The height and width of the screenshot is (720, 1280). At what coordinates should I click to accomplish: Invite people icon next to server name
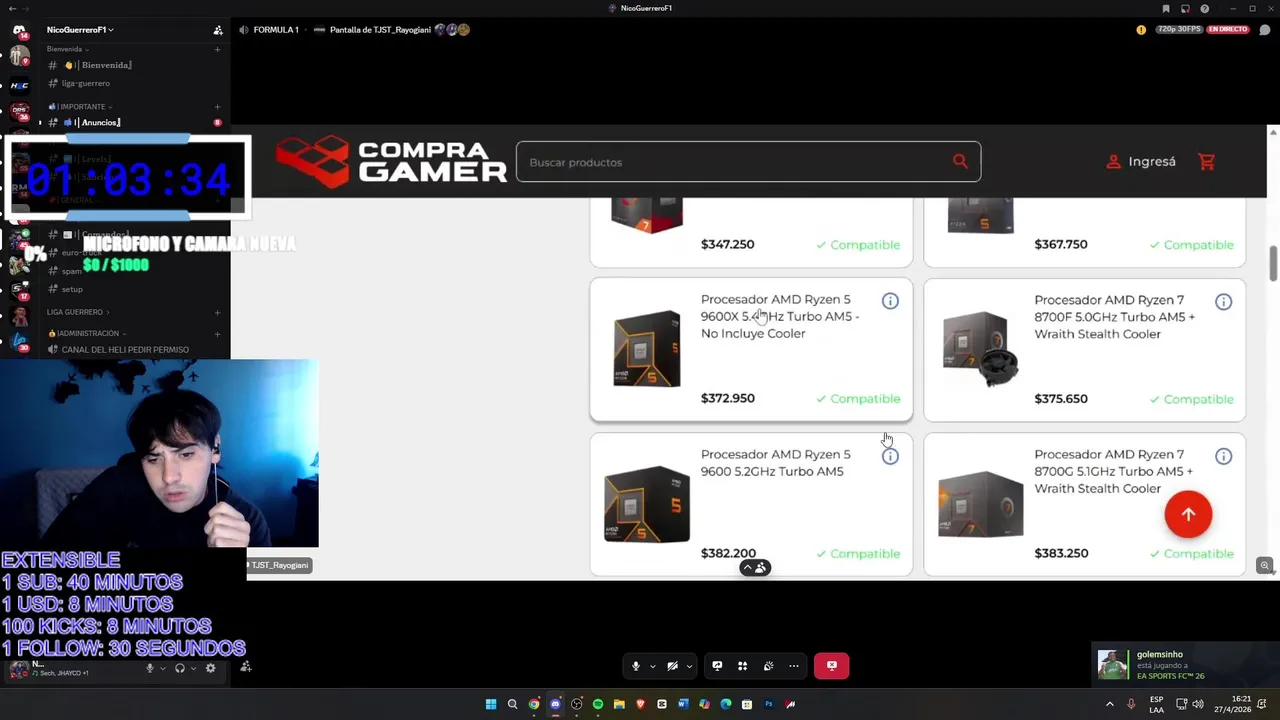(x=218, y=30)
